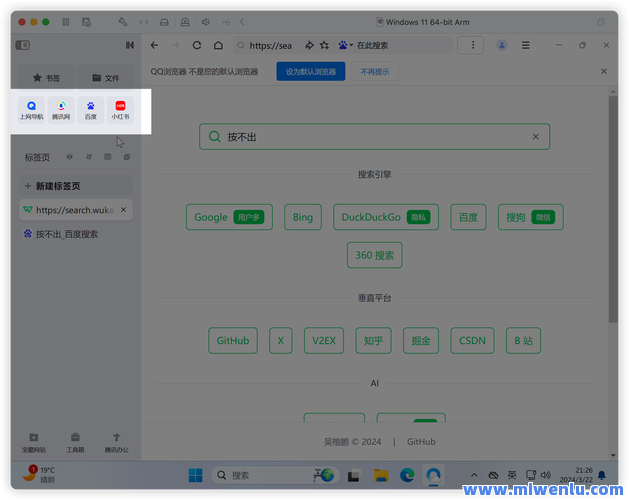Screen dimensions: 629x500
Task: Search with 360 搜索
Action: [375, 255]
